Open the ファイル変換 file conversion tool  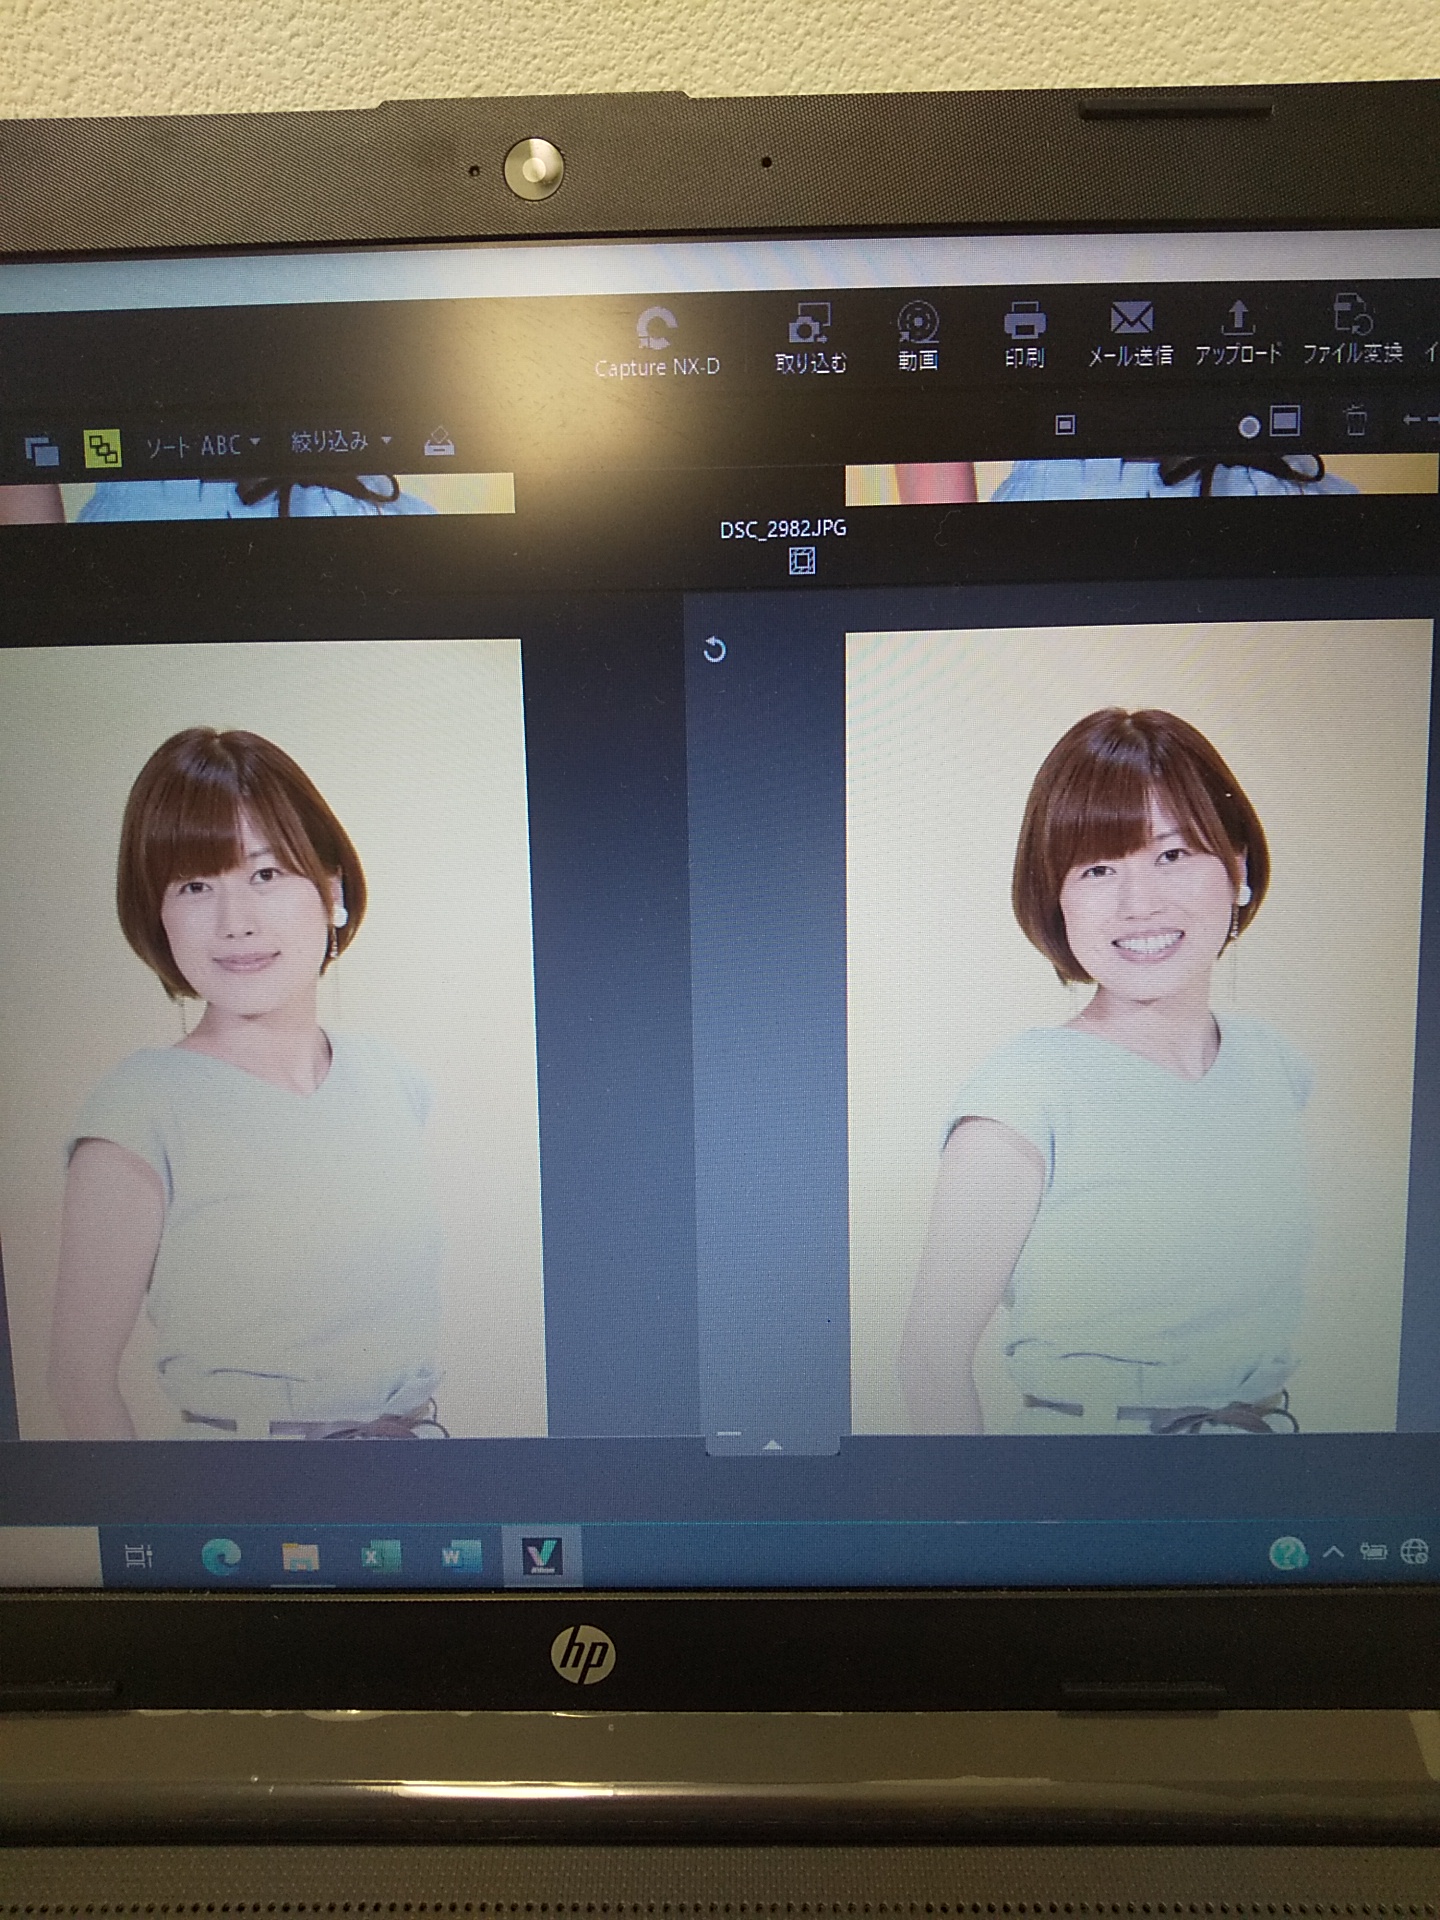pos(1353,330)
